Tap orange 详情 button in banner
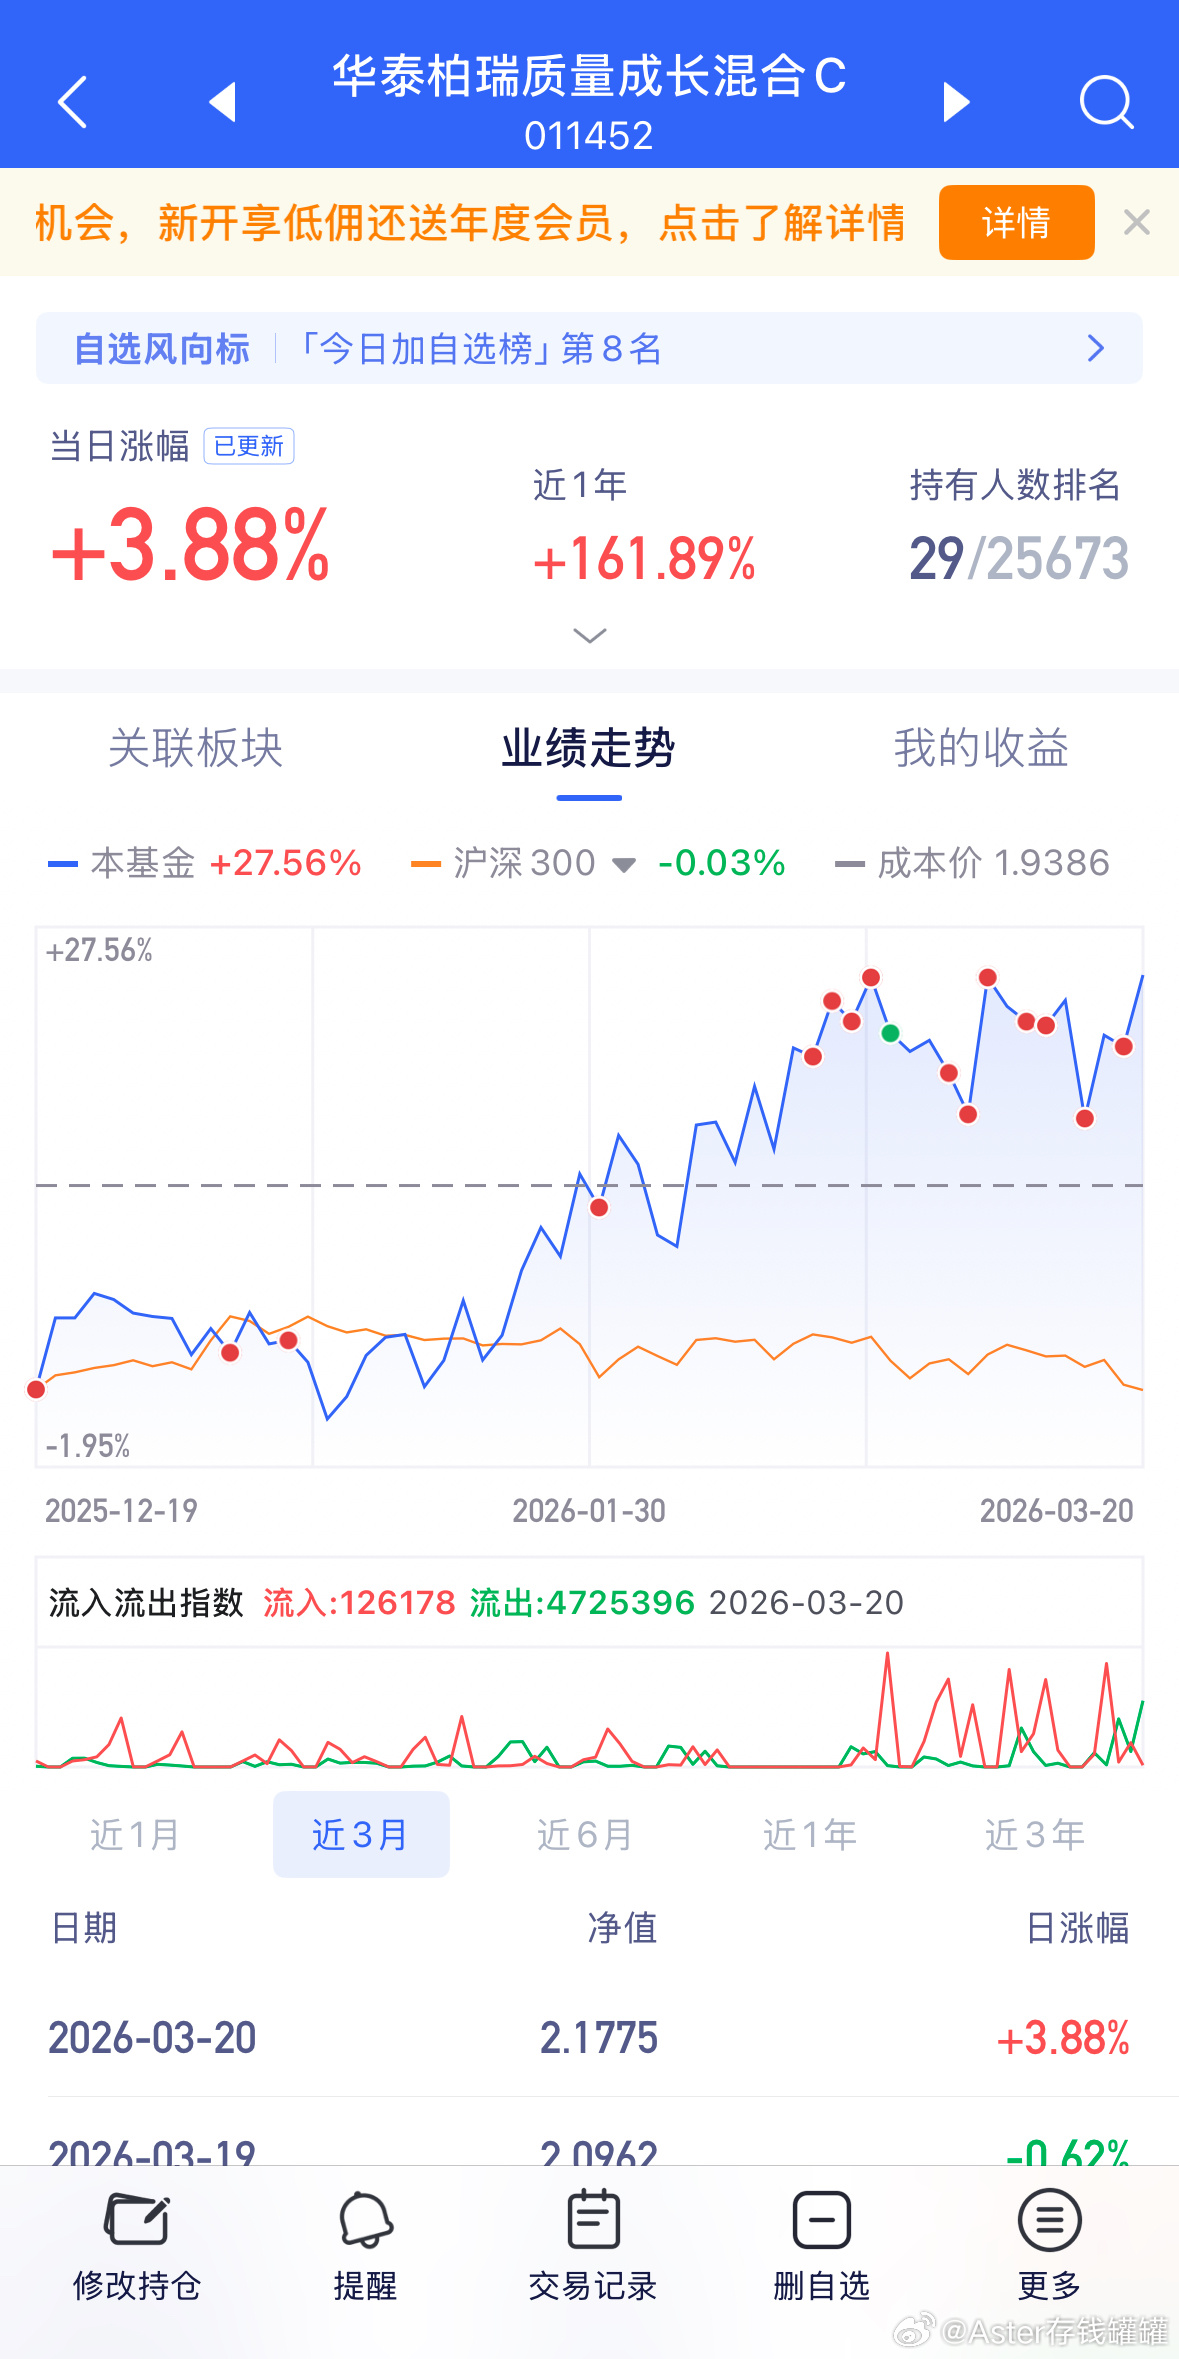The width and height of the screenshot is (1179, 2359). click(1016, 222)
